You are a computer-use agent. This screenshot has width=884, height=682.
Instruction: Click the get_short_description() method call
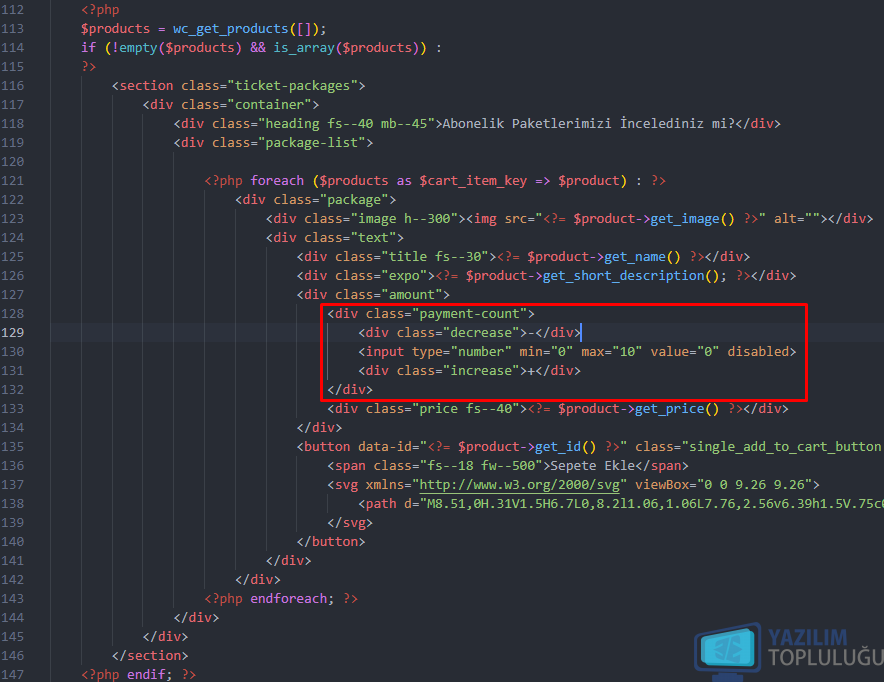pos(631,276)
